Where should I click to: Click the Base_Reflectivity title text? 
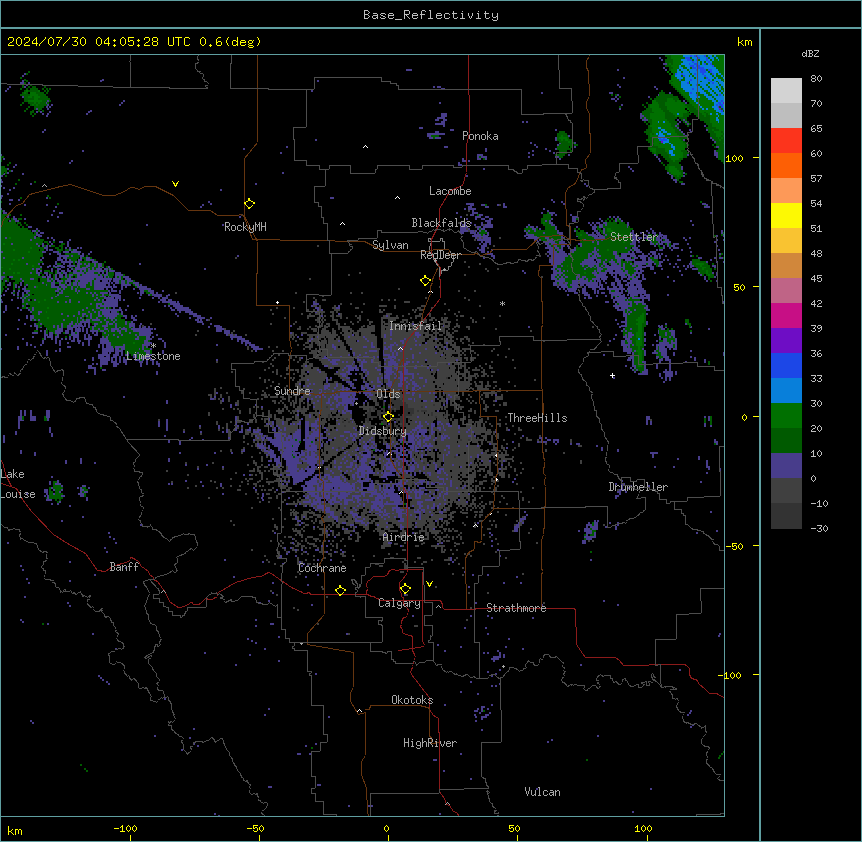point(431,15)
